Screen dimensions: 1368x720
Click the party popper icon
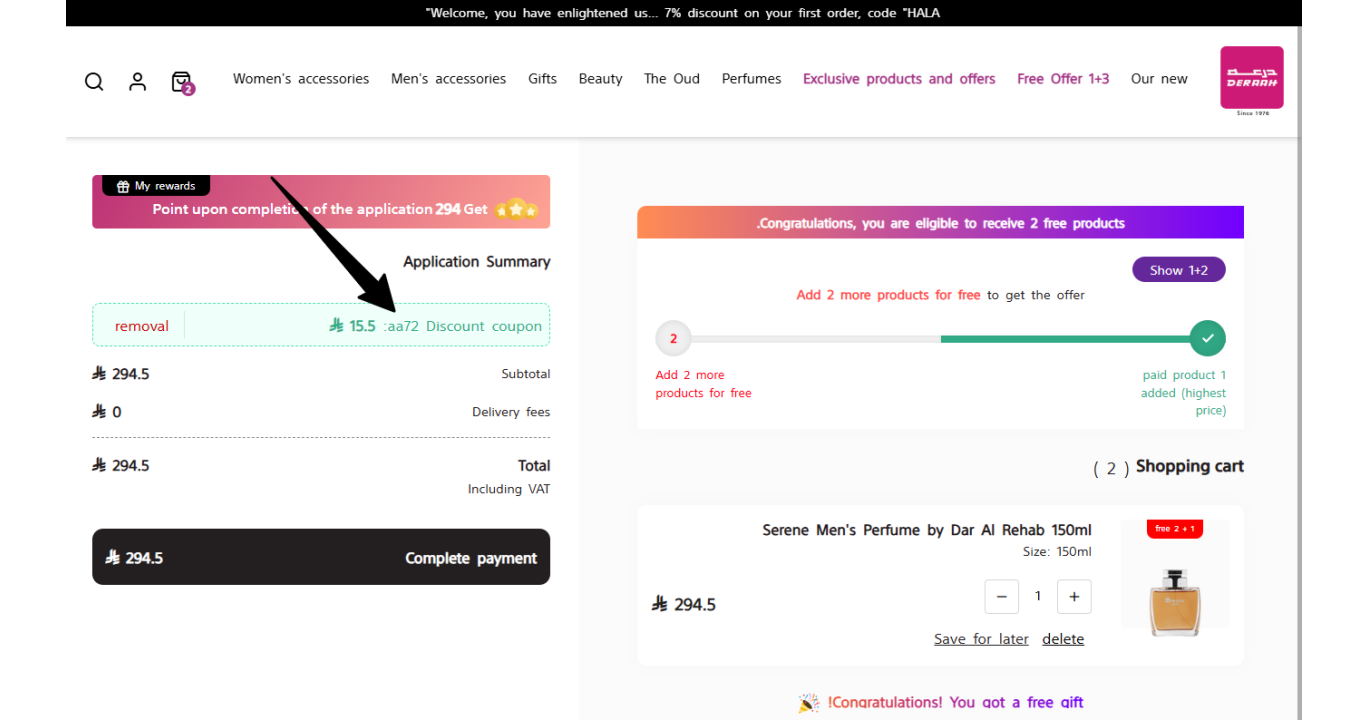(808, 704)
